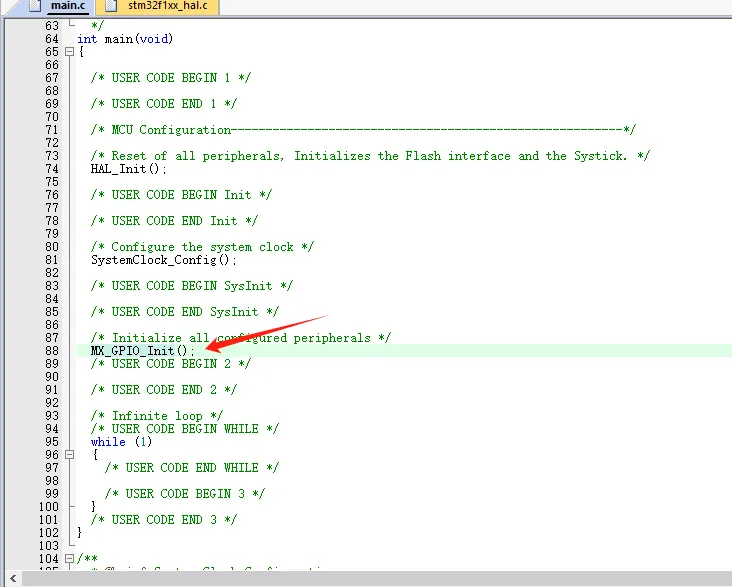Click the file icon on main.c tab
This screenshot has width=732, height=587.
pos(32,7)
